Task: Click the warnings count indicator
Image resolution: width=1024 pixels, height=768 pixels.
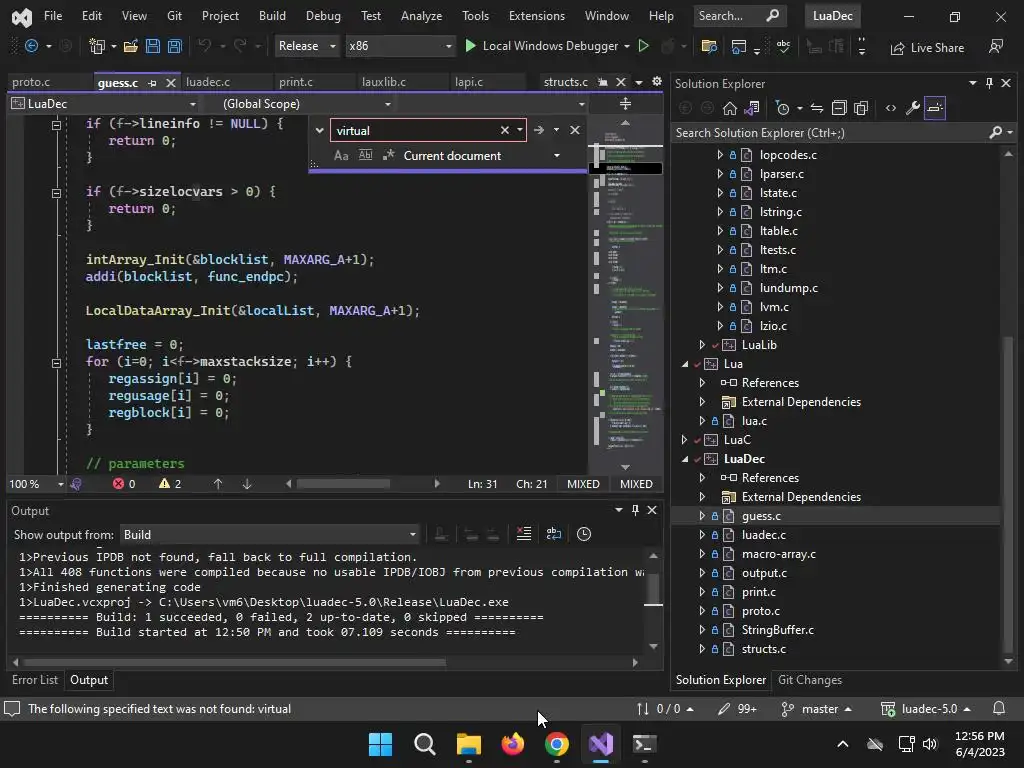Action: pos(170,484)
